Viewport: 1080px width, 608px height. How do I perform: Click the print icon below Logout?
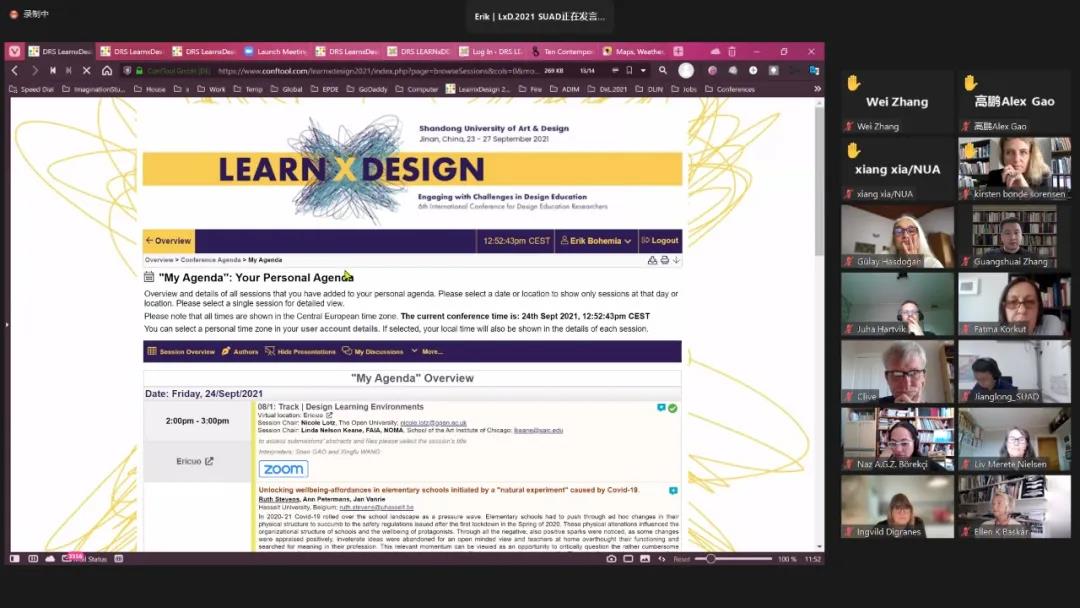[664, 260]
